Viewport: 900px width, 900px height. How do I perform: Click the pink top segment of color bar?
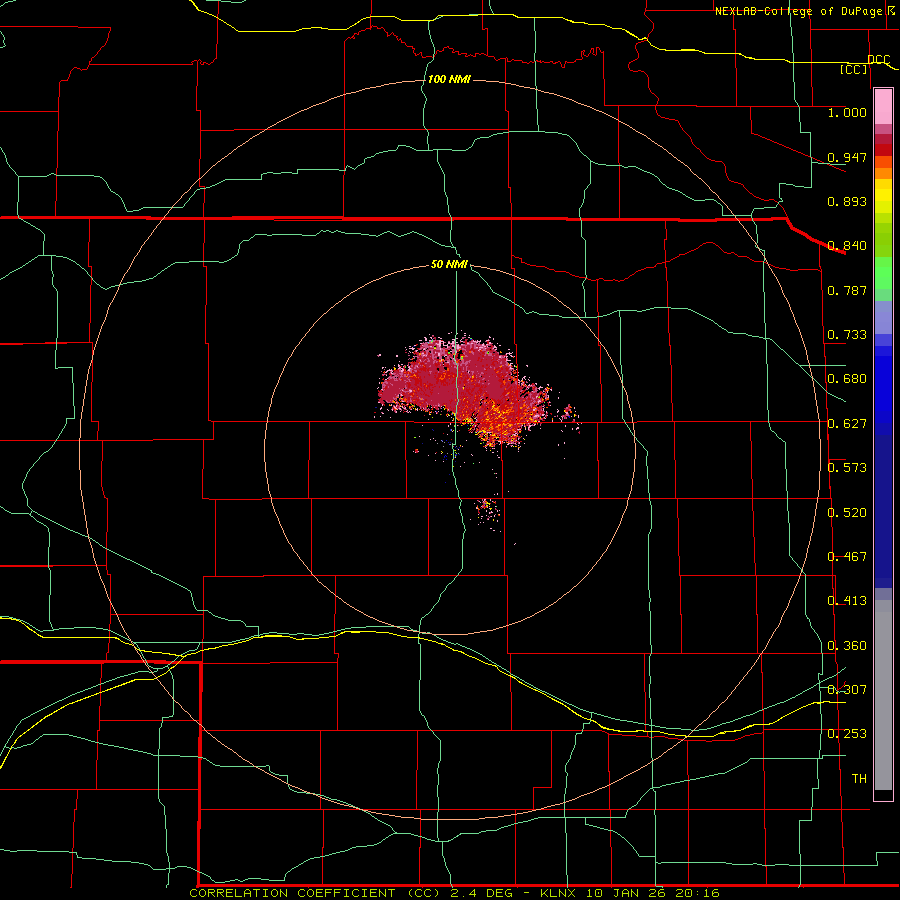[883, 107]
